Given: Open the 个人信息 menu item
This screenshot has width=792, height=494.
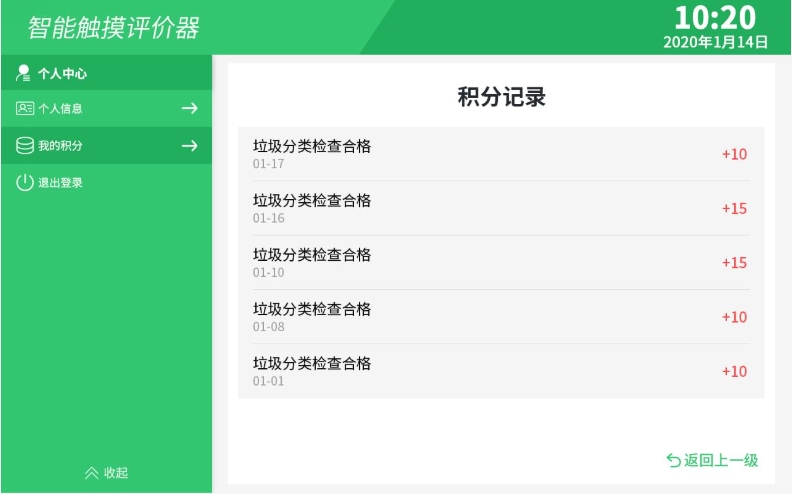Looking at the screenshot, I should tap(60, 109).
